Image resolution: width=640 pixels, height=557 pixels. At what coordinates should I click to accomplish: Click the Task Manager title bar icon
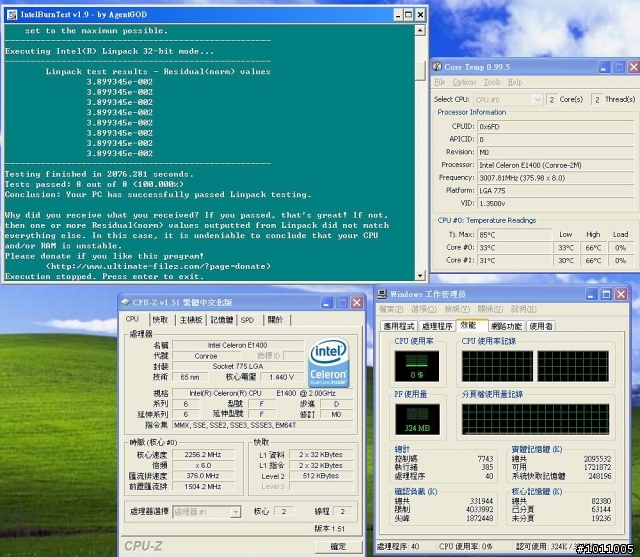pyautogui.click(x=382, y=294)
